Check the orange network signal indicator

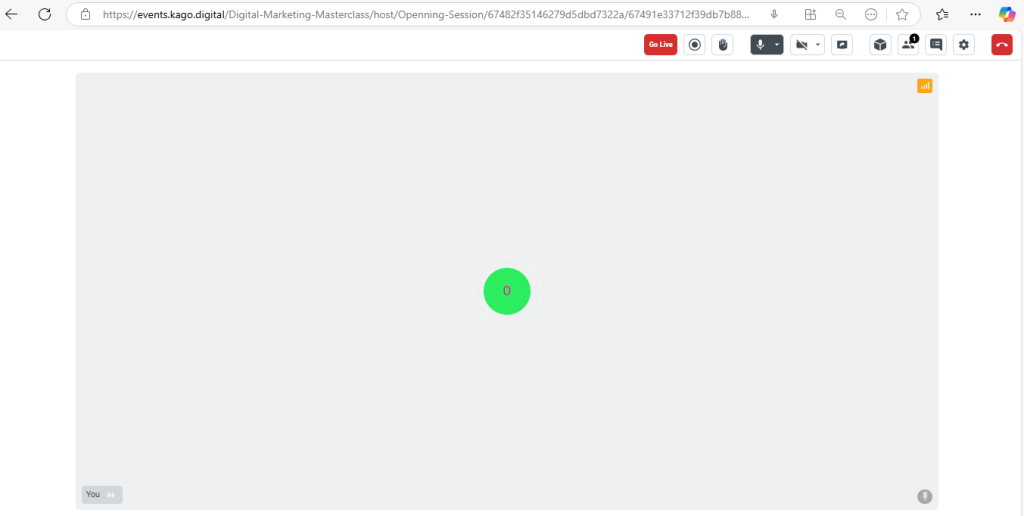coord(925,86)
